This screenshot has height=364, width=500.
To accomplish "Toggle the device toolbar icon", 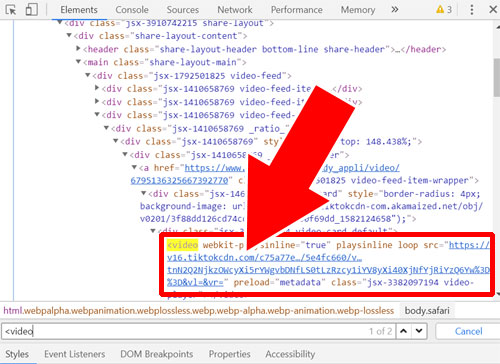I will [31, 10].
